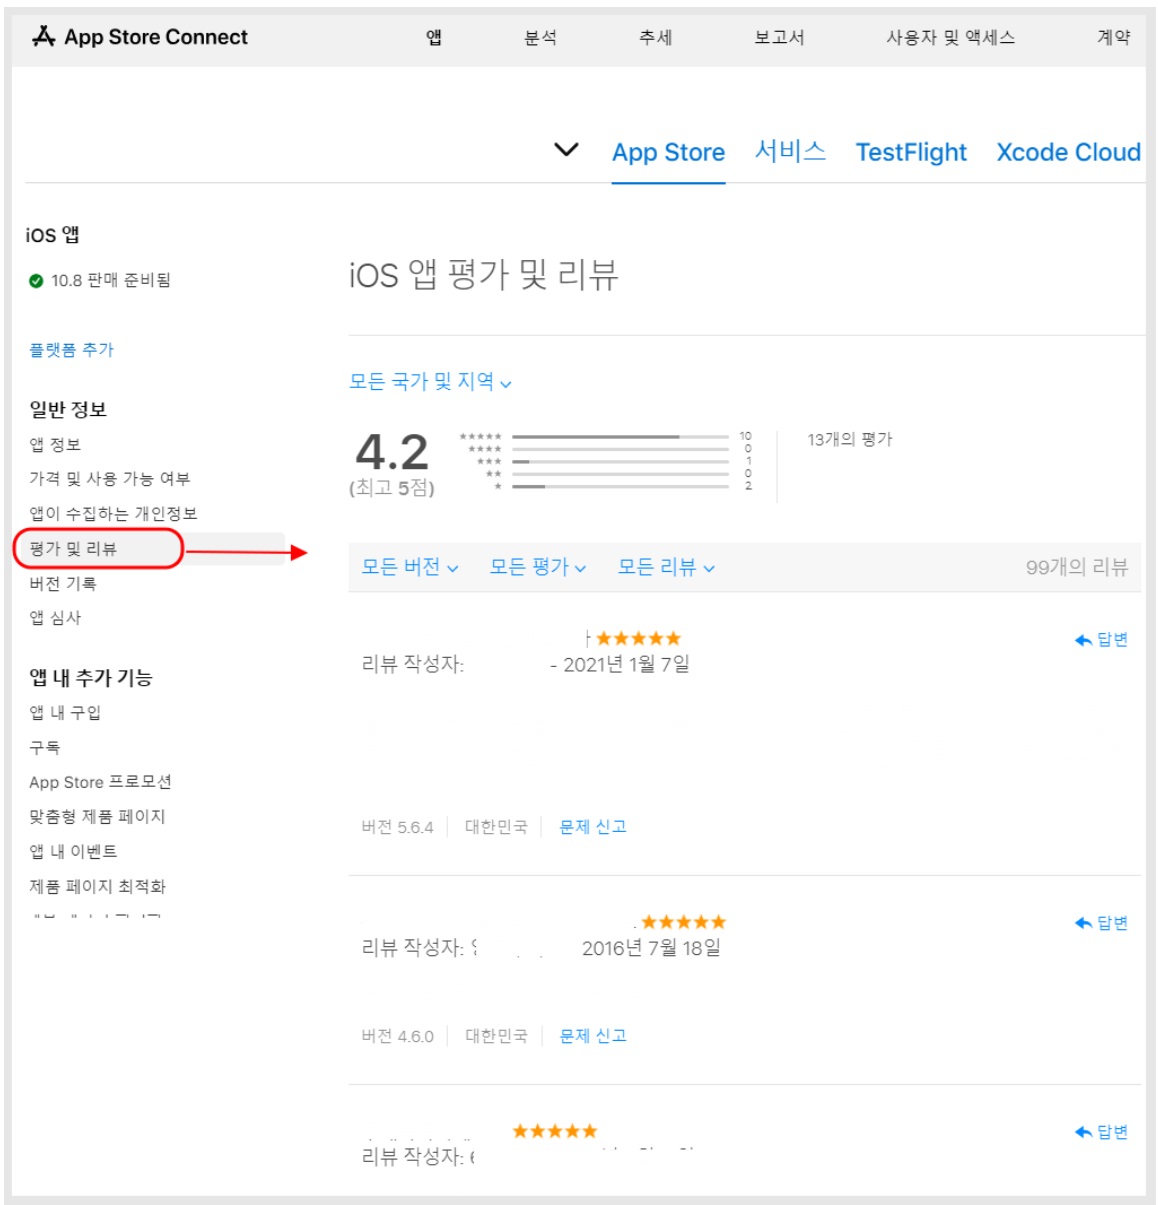Open the 앱 menu in top navigation

[434, 37]
